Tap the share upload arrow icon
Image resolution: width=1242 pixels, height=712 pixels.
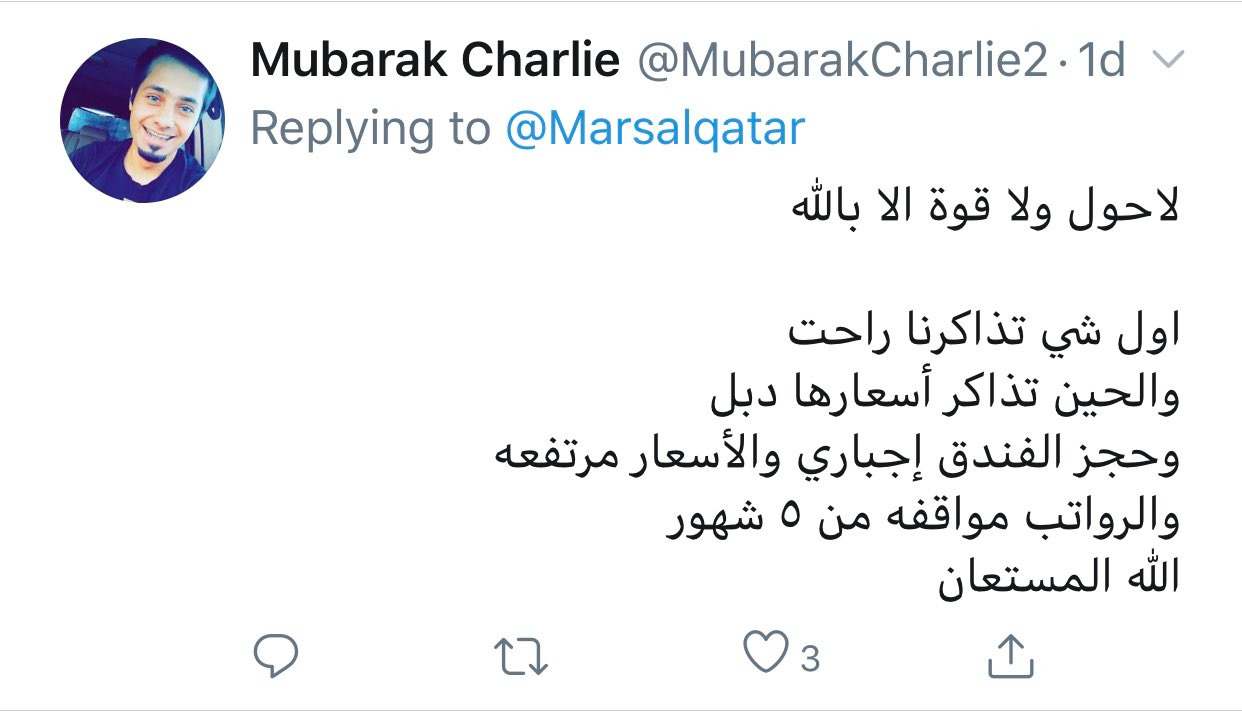coord(1009,655)
